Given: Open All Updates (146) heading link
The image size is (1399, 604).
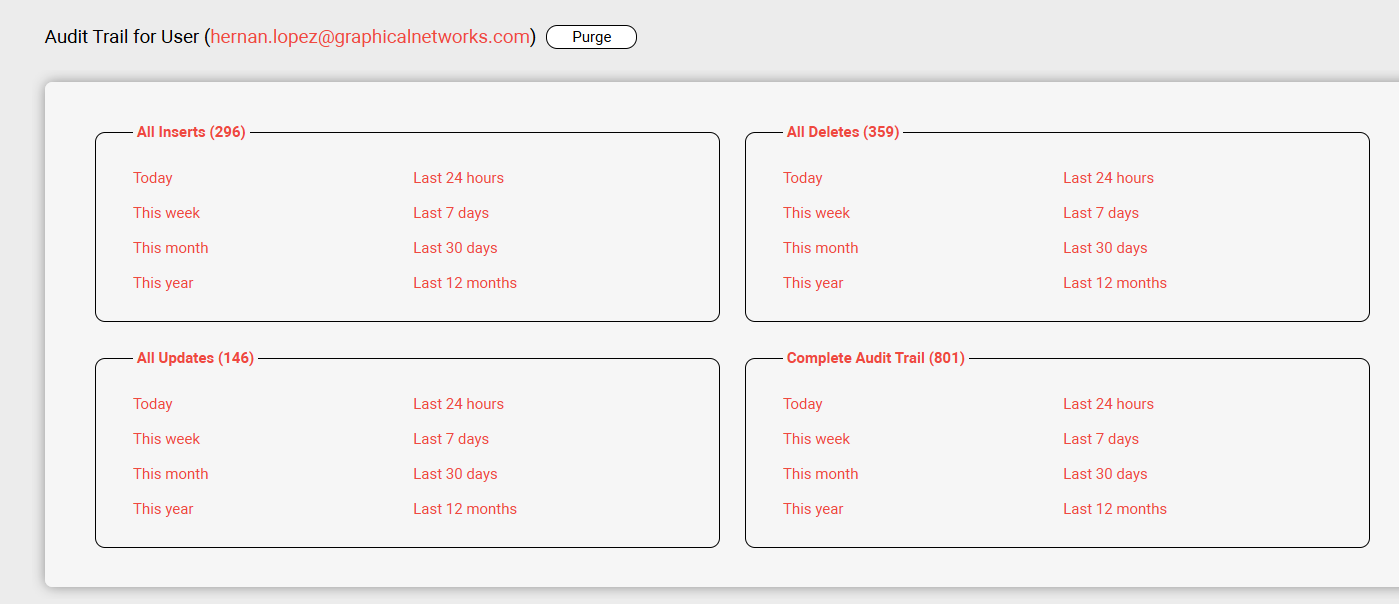Looking at the screenshot, I should click(195, 358).
